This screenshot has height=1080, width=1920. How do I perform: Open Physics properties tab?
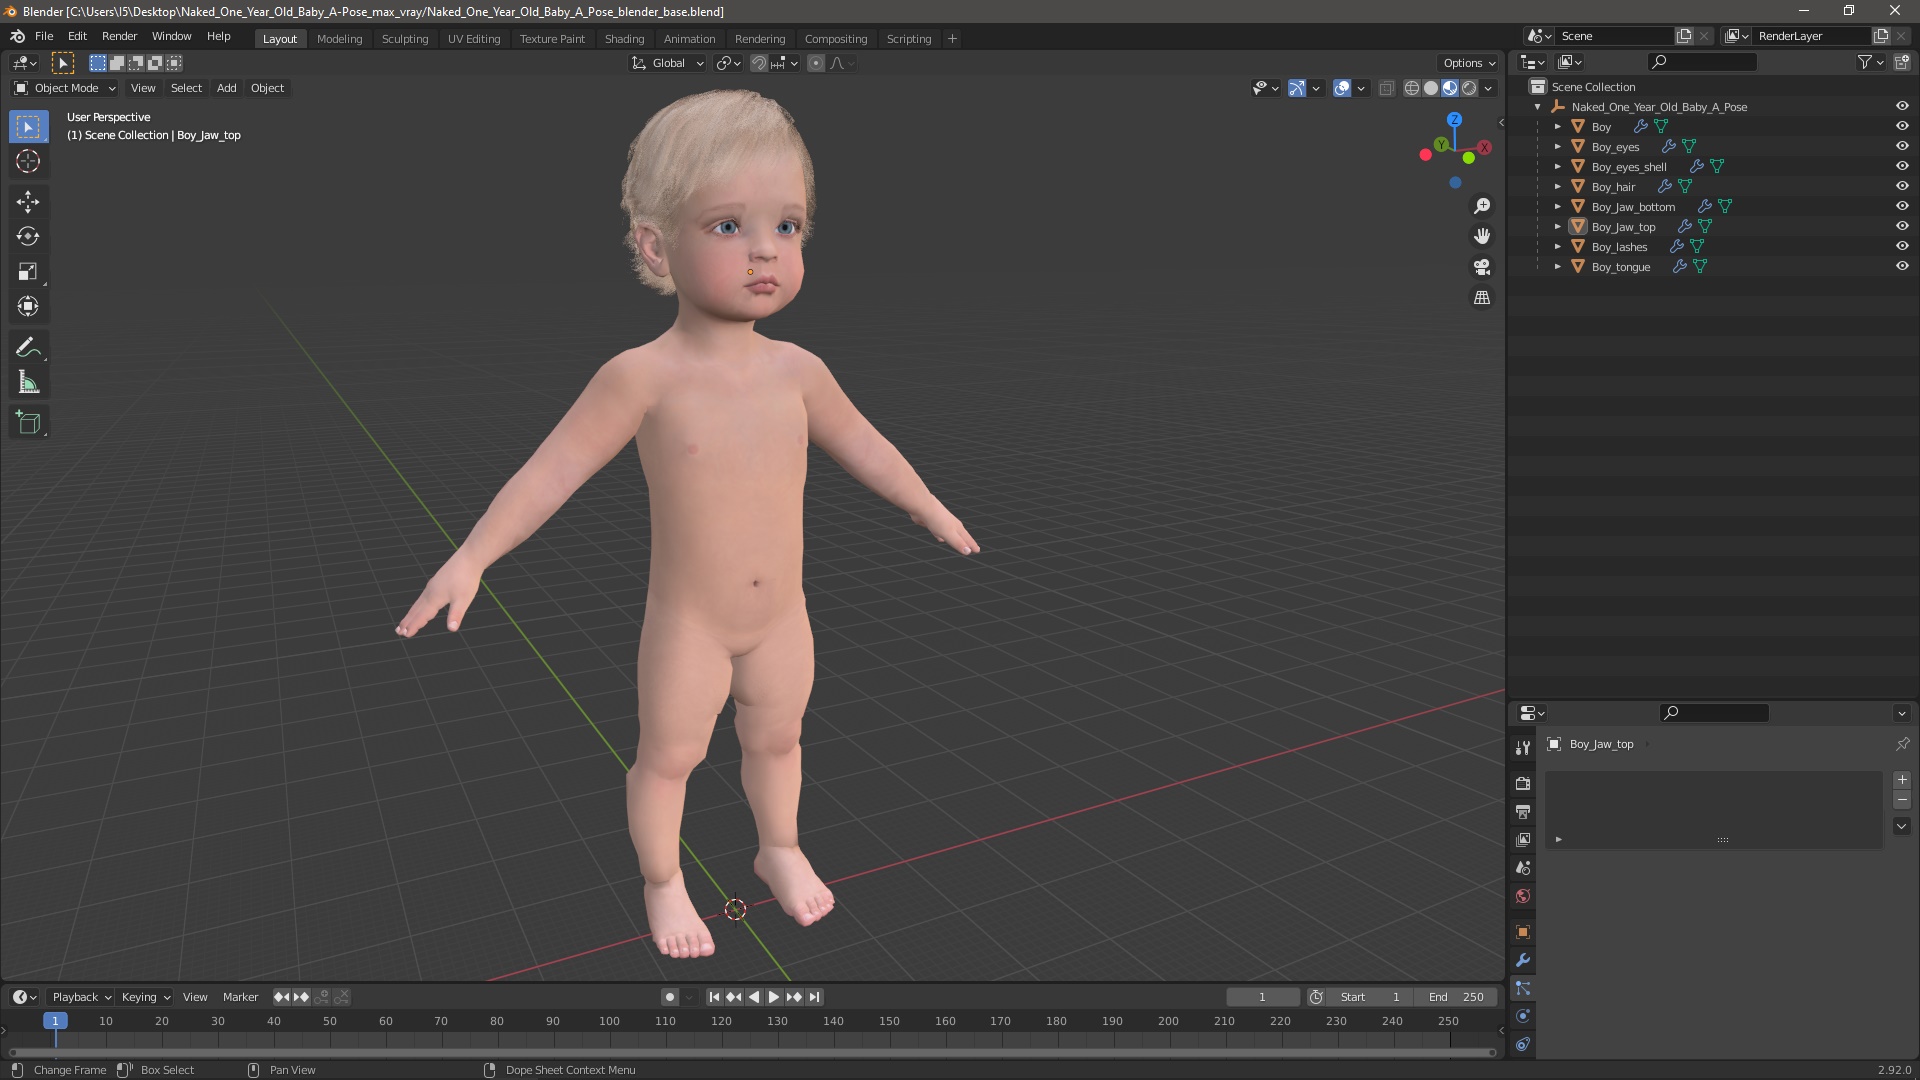[1523, 1016]
